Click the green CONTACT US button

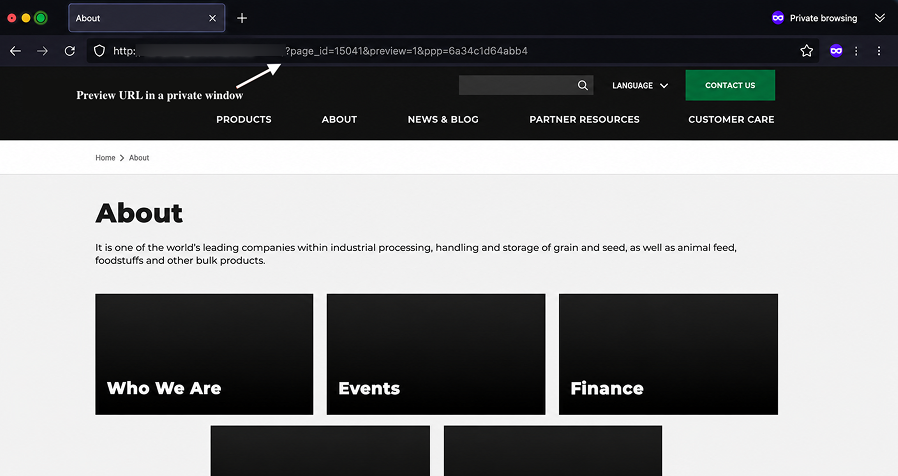coord(730,85)
